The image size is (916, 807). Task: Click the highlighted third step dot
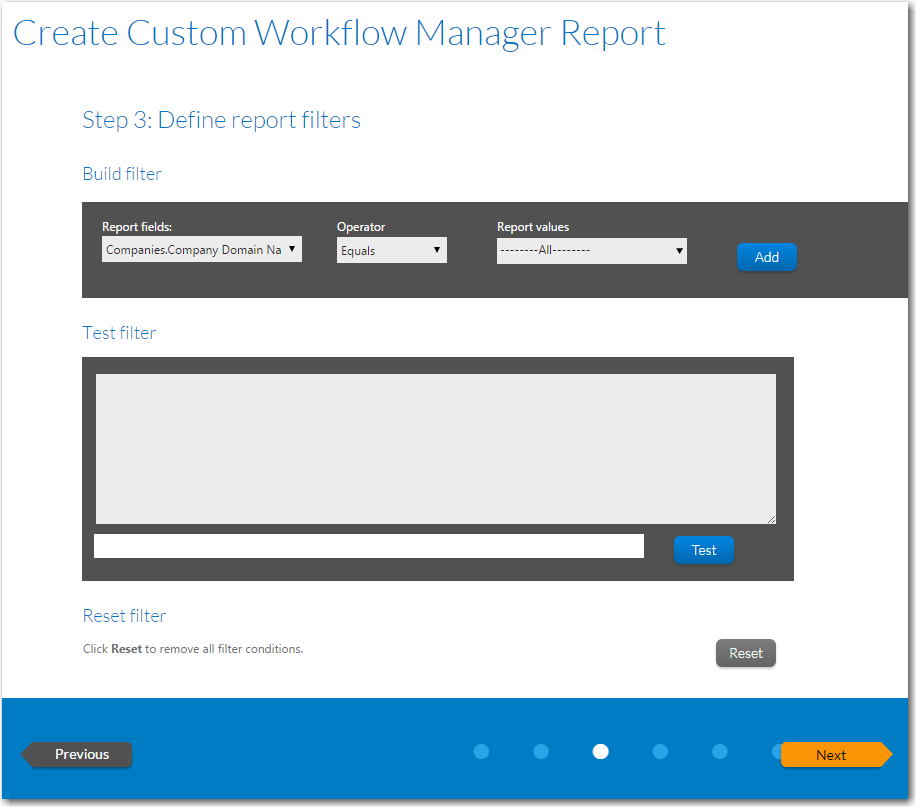600,751
